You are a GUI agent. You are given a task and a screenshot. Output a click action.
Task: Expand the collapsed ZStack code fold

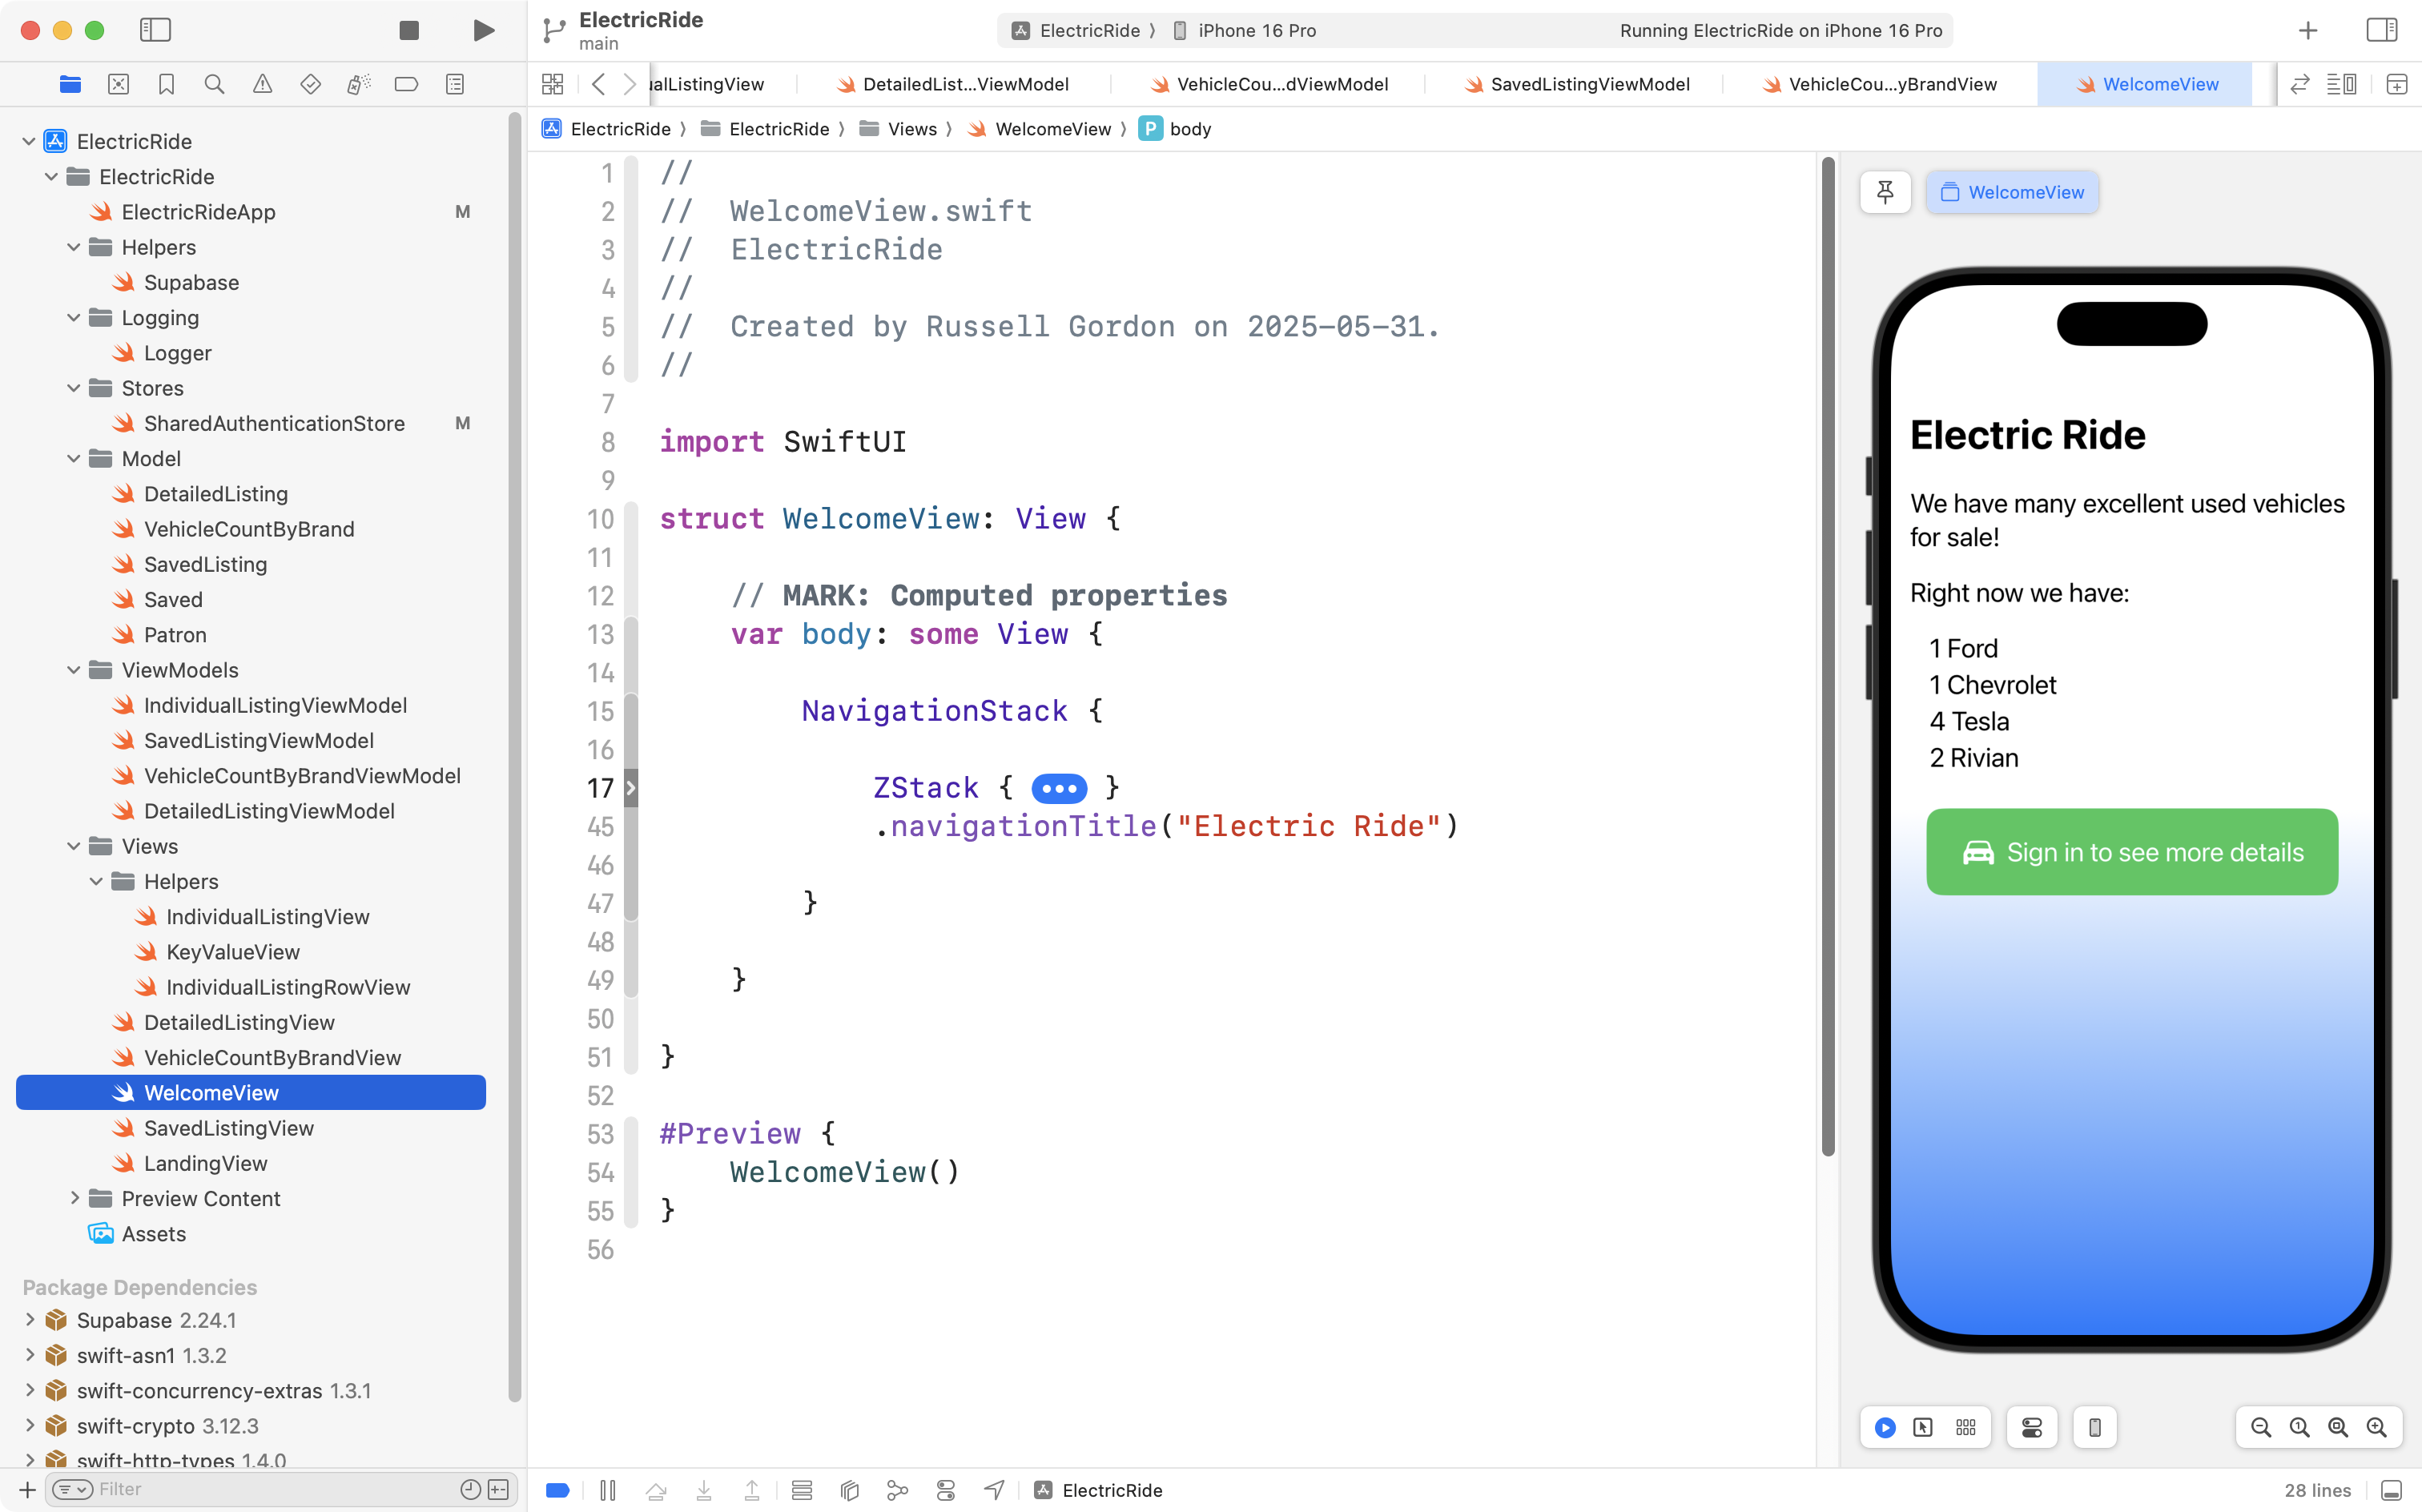point(1058,788)
